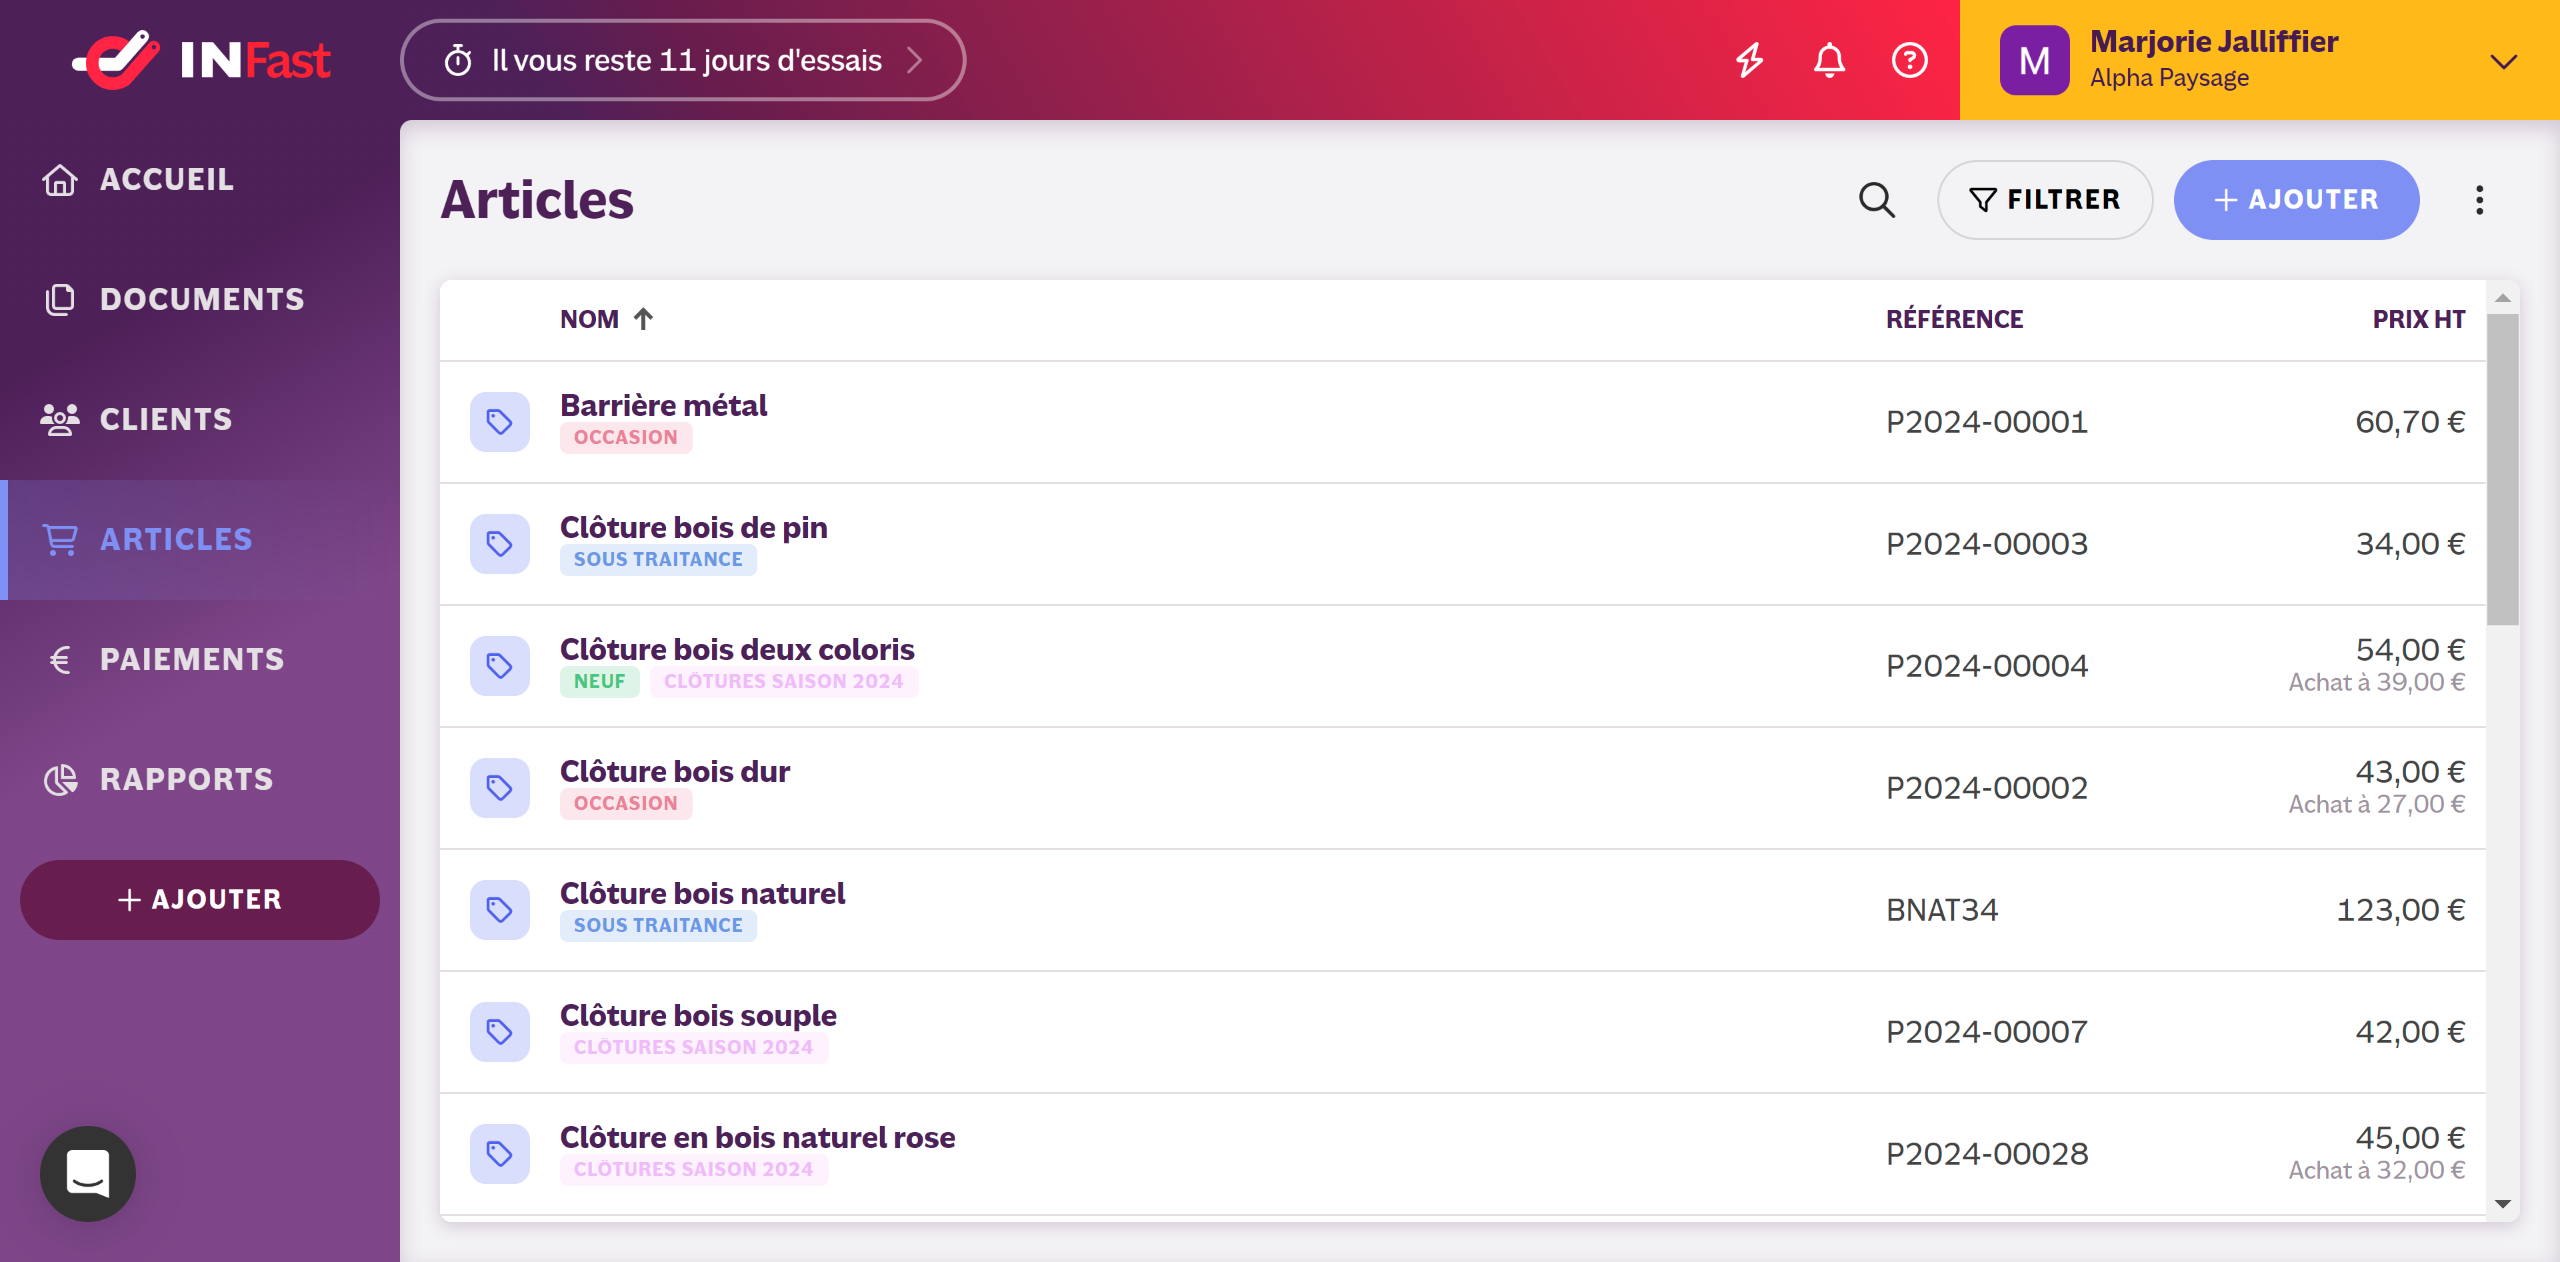Expand the Marjorie Jalliffier account dropdown

point(2503,62)
